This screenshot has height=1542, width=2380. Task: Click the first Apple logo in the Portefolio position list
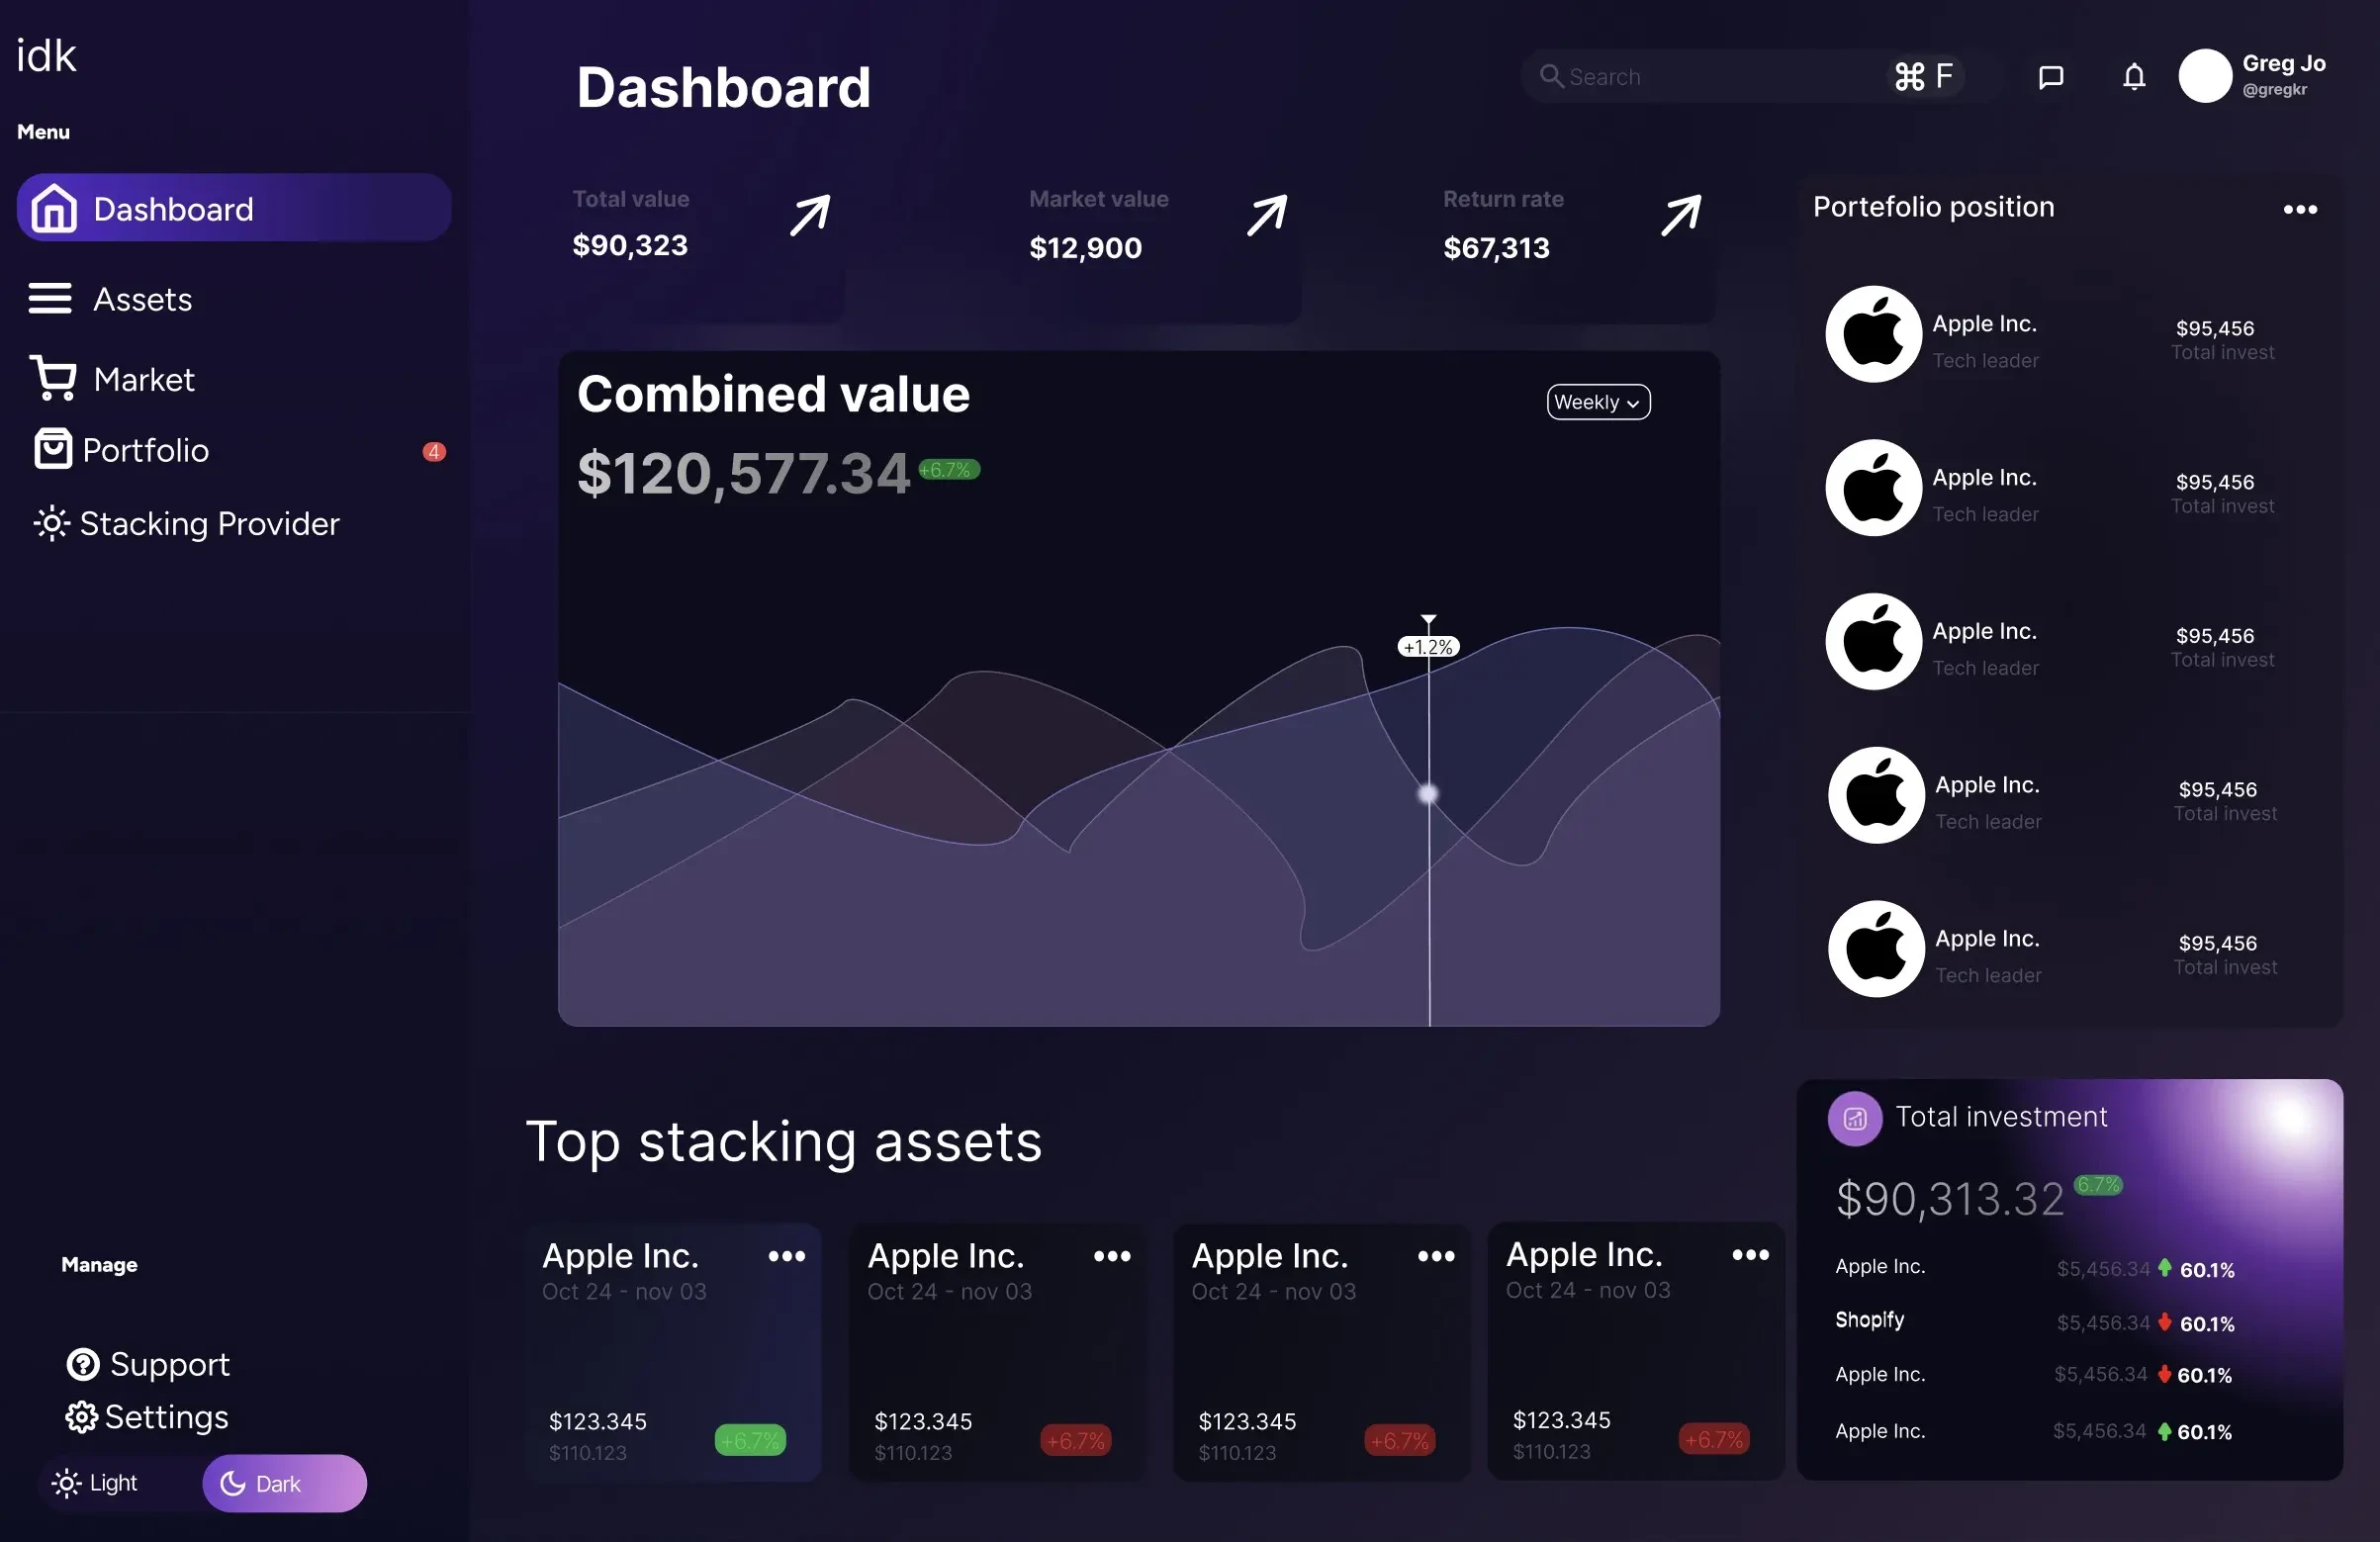(x=1873, y=334)
